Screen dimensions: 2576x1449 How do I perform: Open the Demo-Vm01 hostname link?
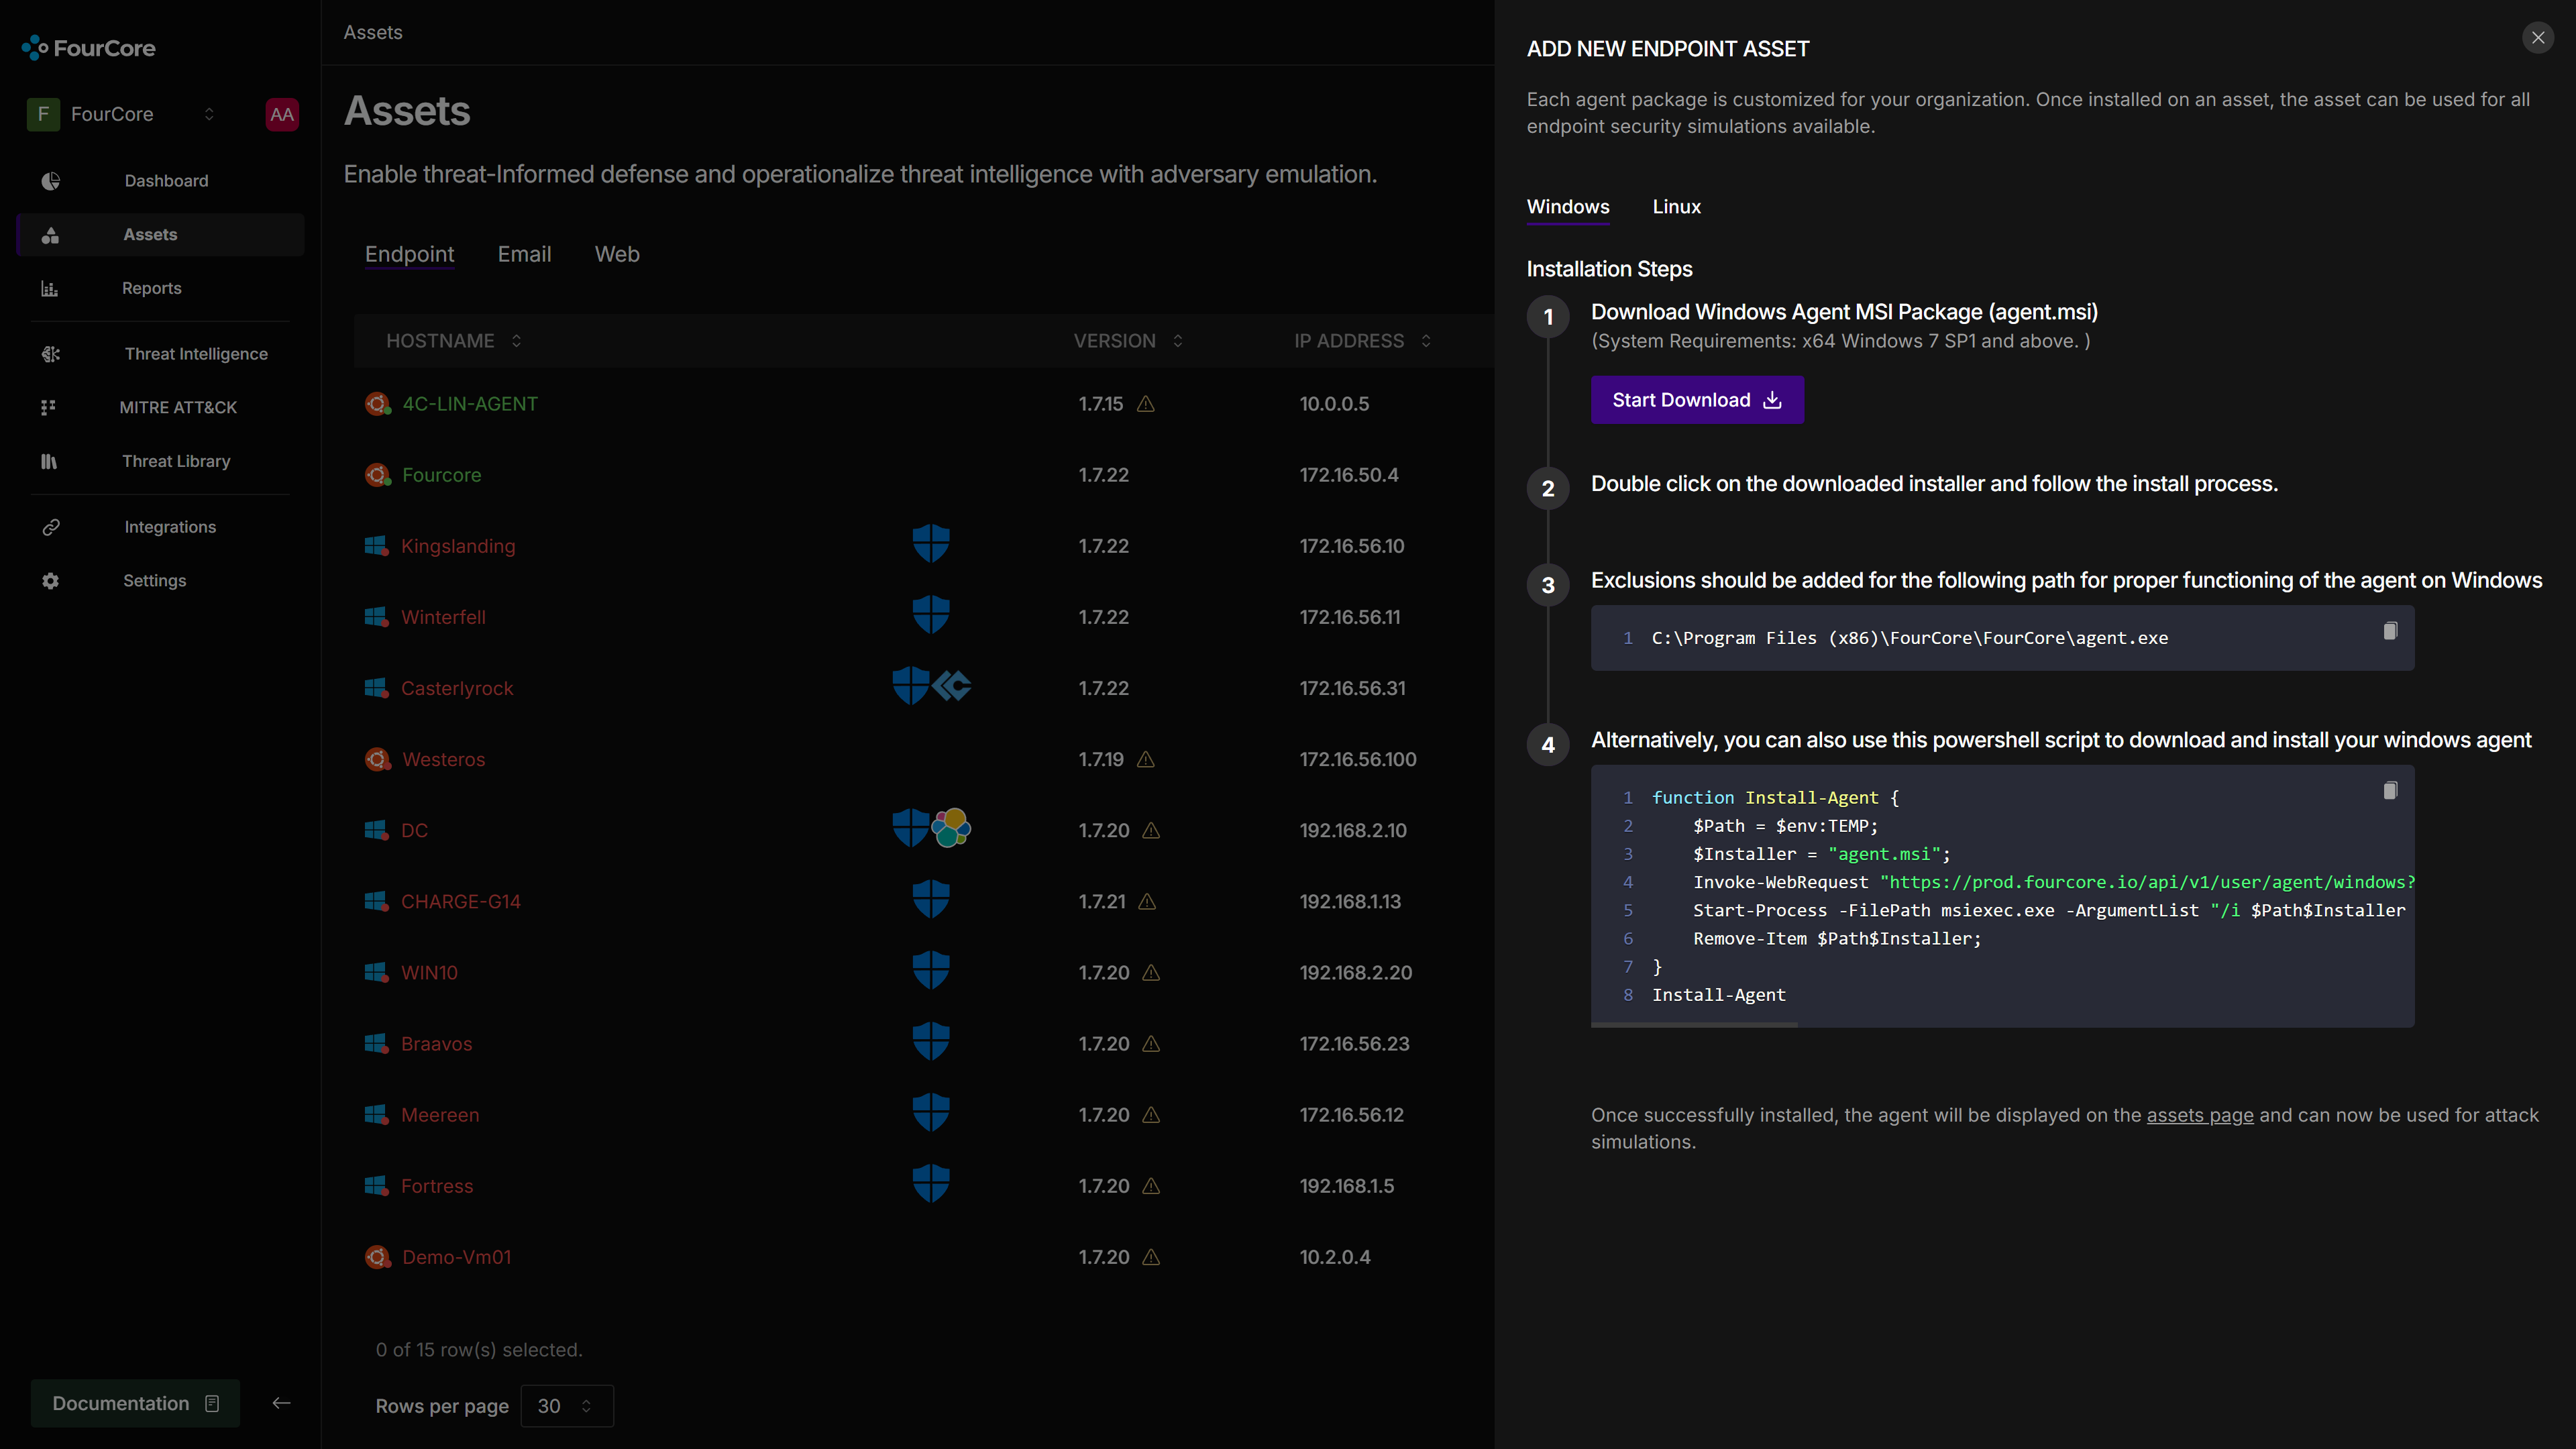click(456, 1257)
